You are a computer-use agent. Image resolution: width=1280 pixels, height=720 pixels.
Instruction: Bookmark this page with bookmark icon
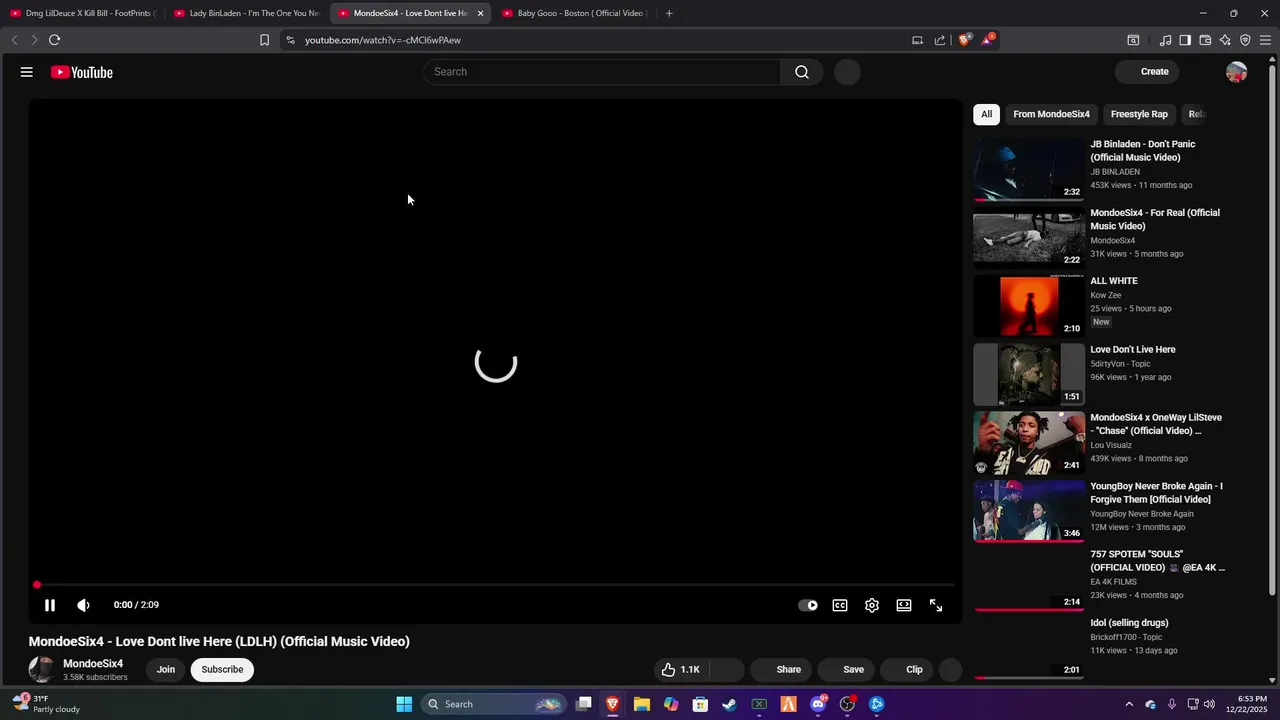pyautogui.click(x=264, y=40)
